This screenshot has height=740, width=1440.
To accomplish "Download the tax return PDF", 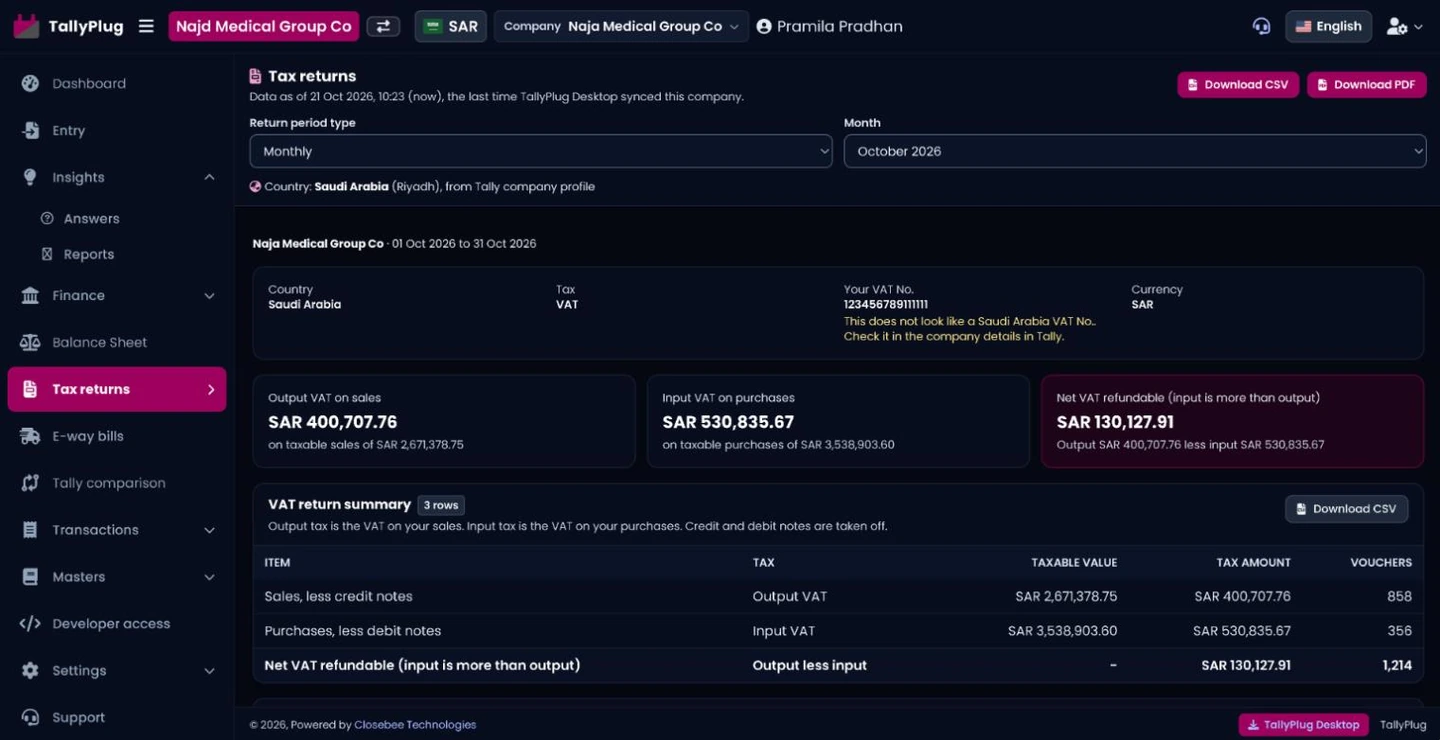I will tap(1366, 85).
